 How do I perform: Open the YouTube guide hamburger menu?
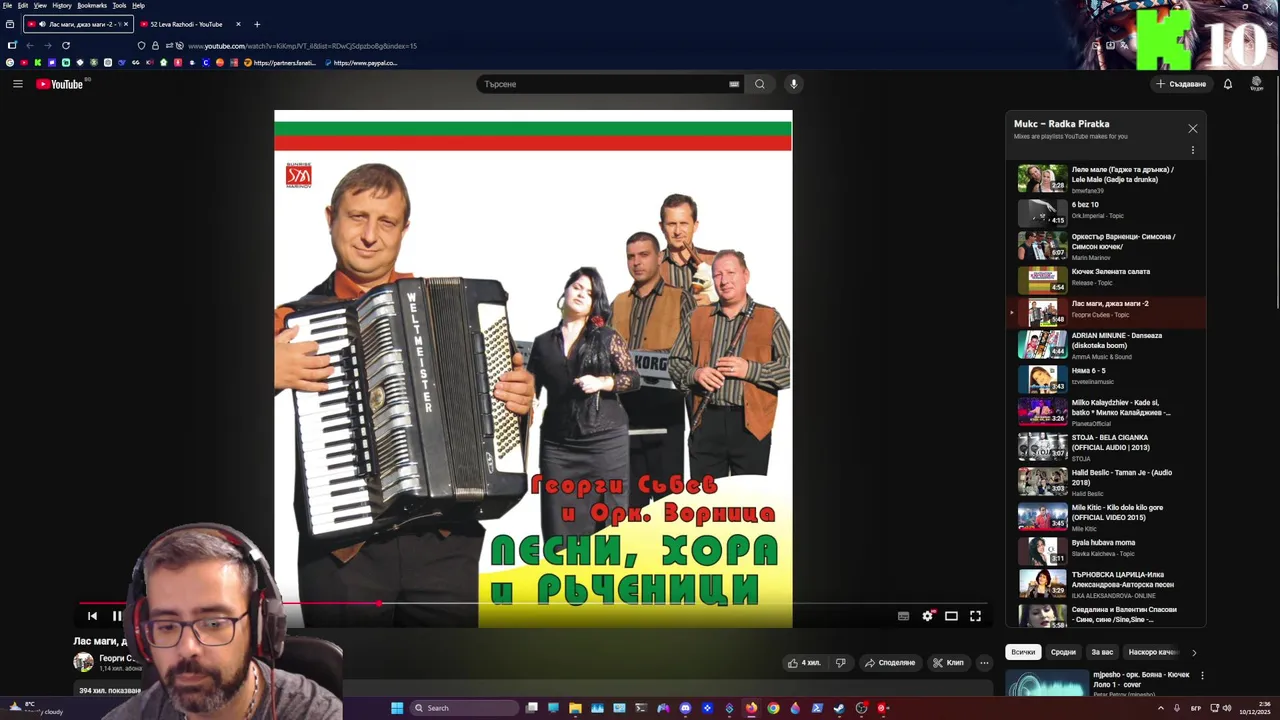(17, 84)
